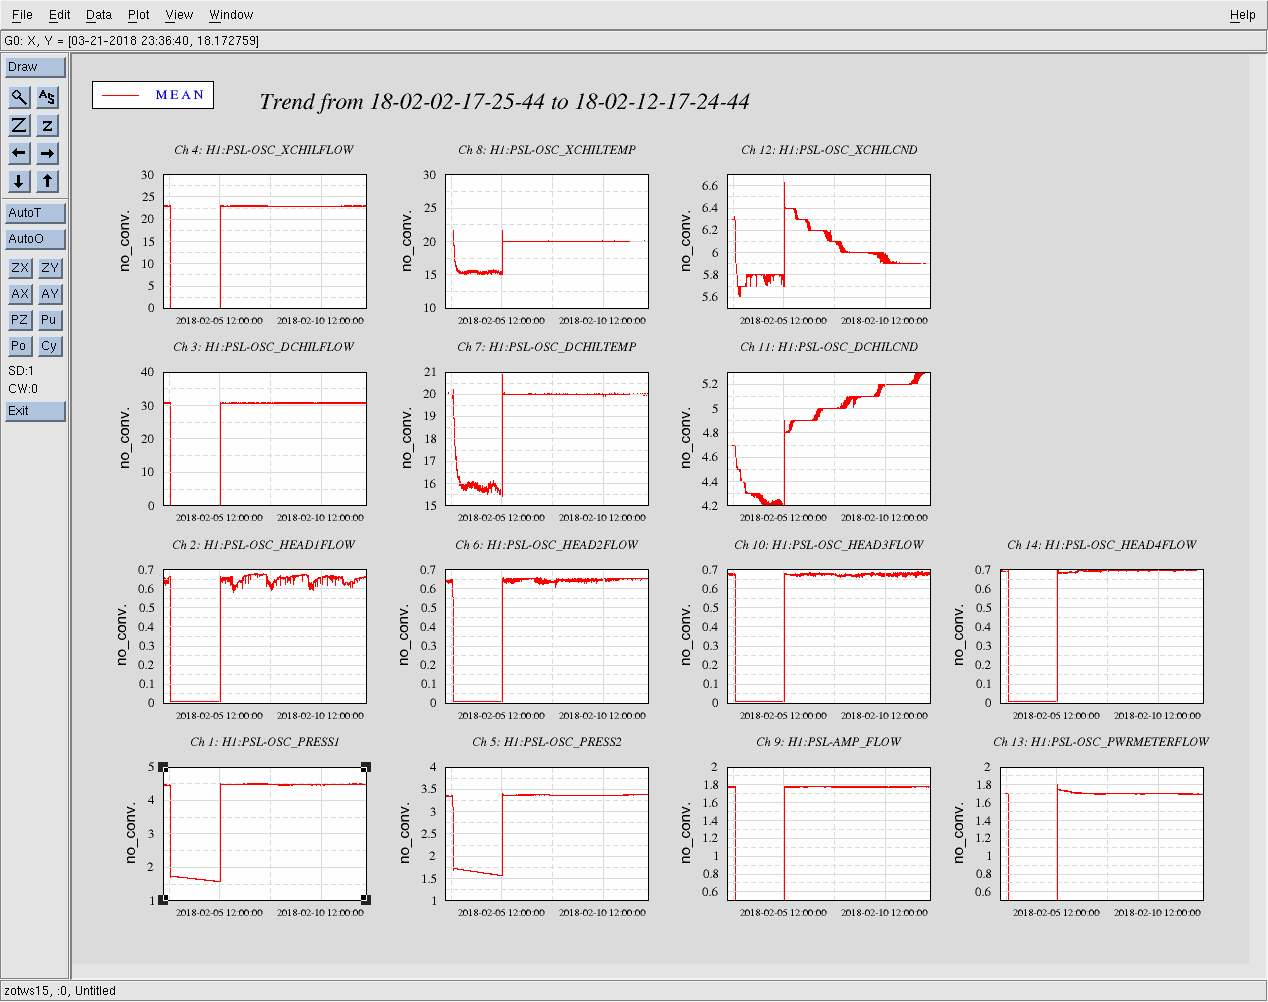Select the Ch 1 PRESS1 graph
1268x1002 pixels.
click(265, 834)
